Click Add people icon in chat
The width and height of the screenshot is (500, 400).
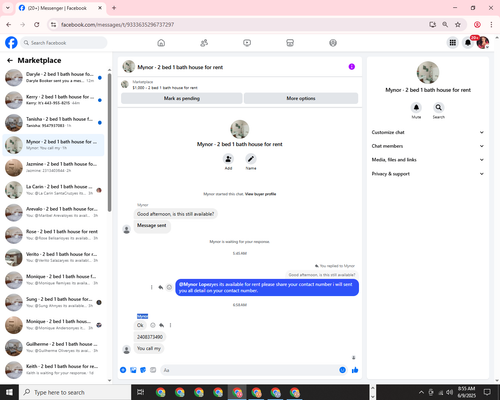pyautogui.click(x=228, y=159)
